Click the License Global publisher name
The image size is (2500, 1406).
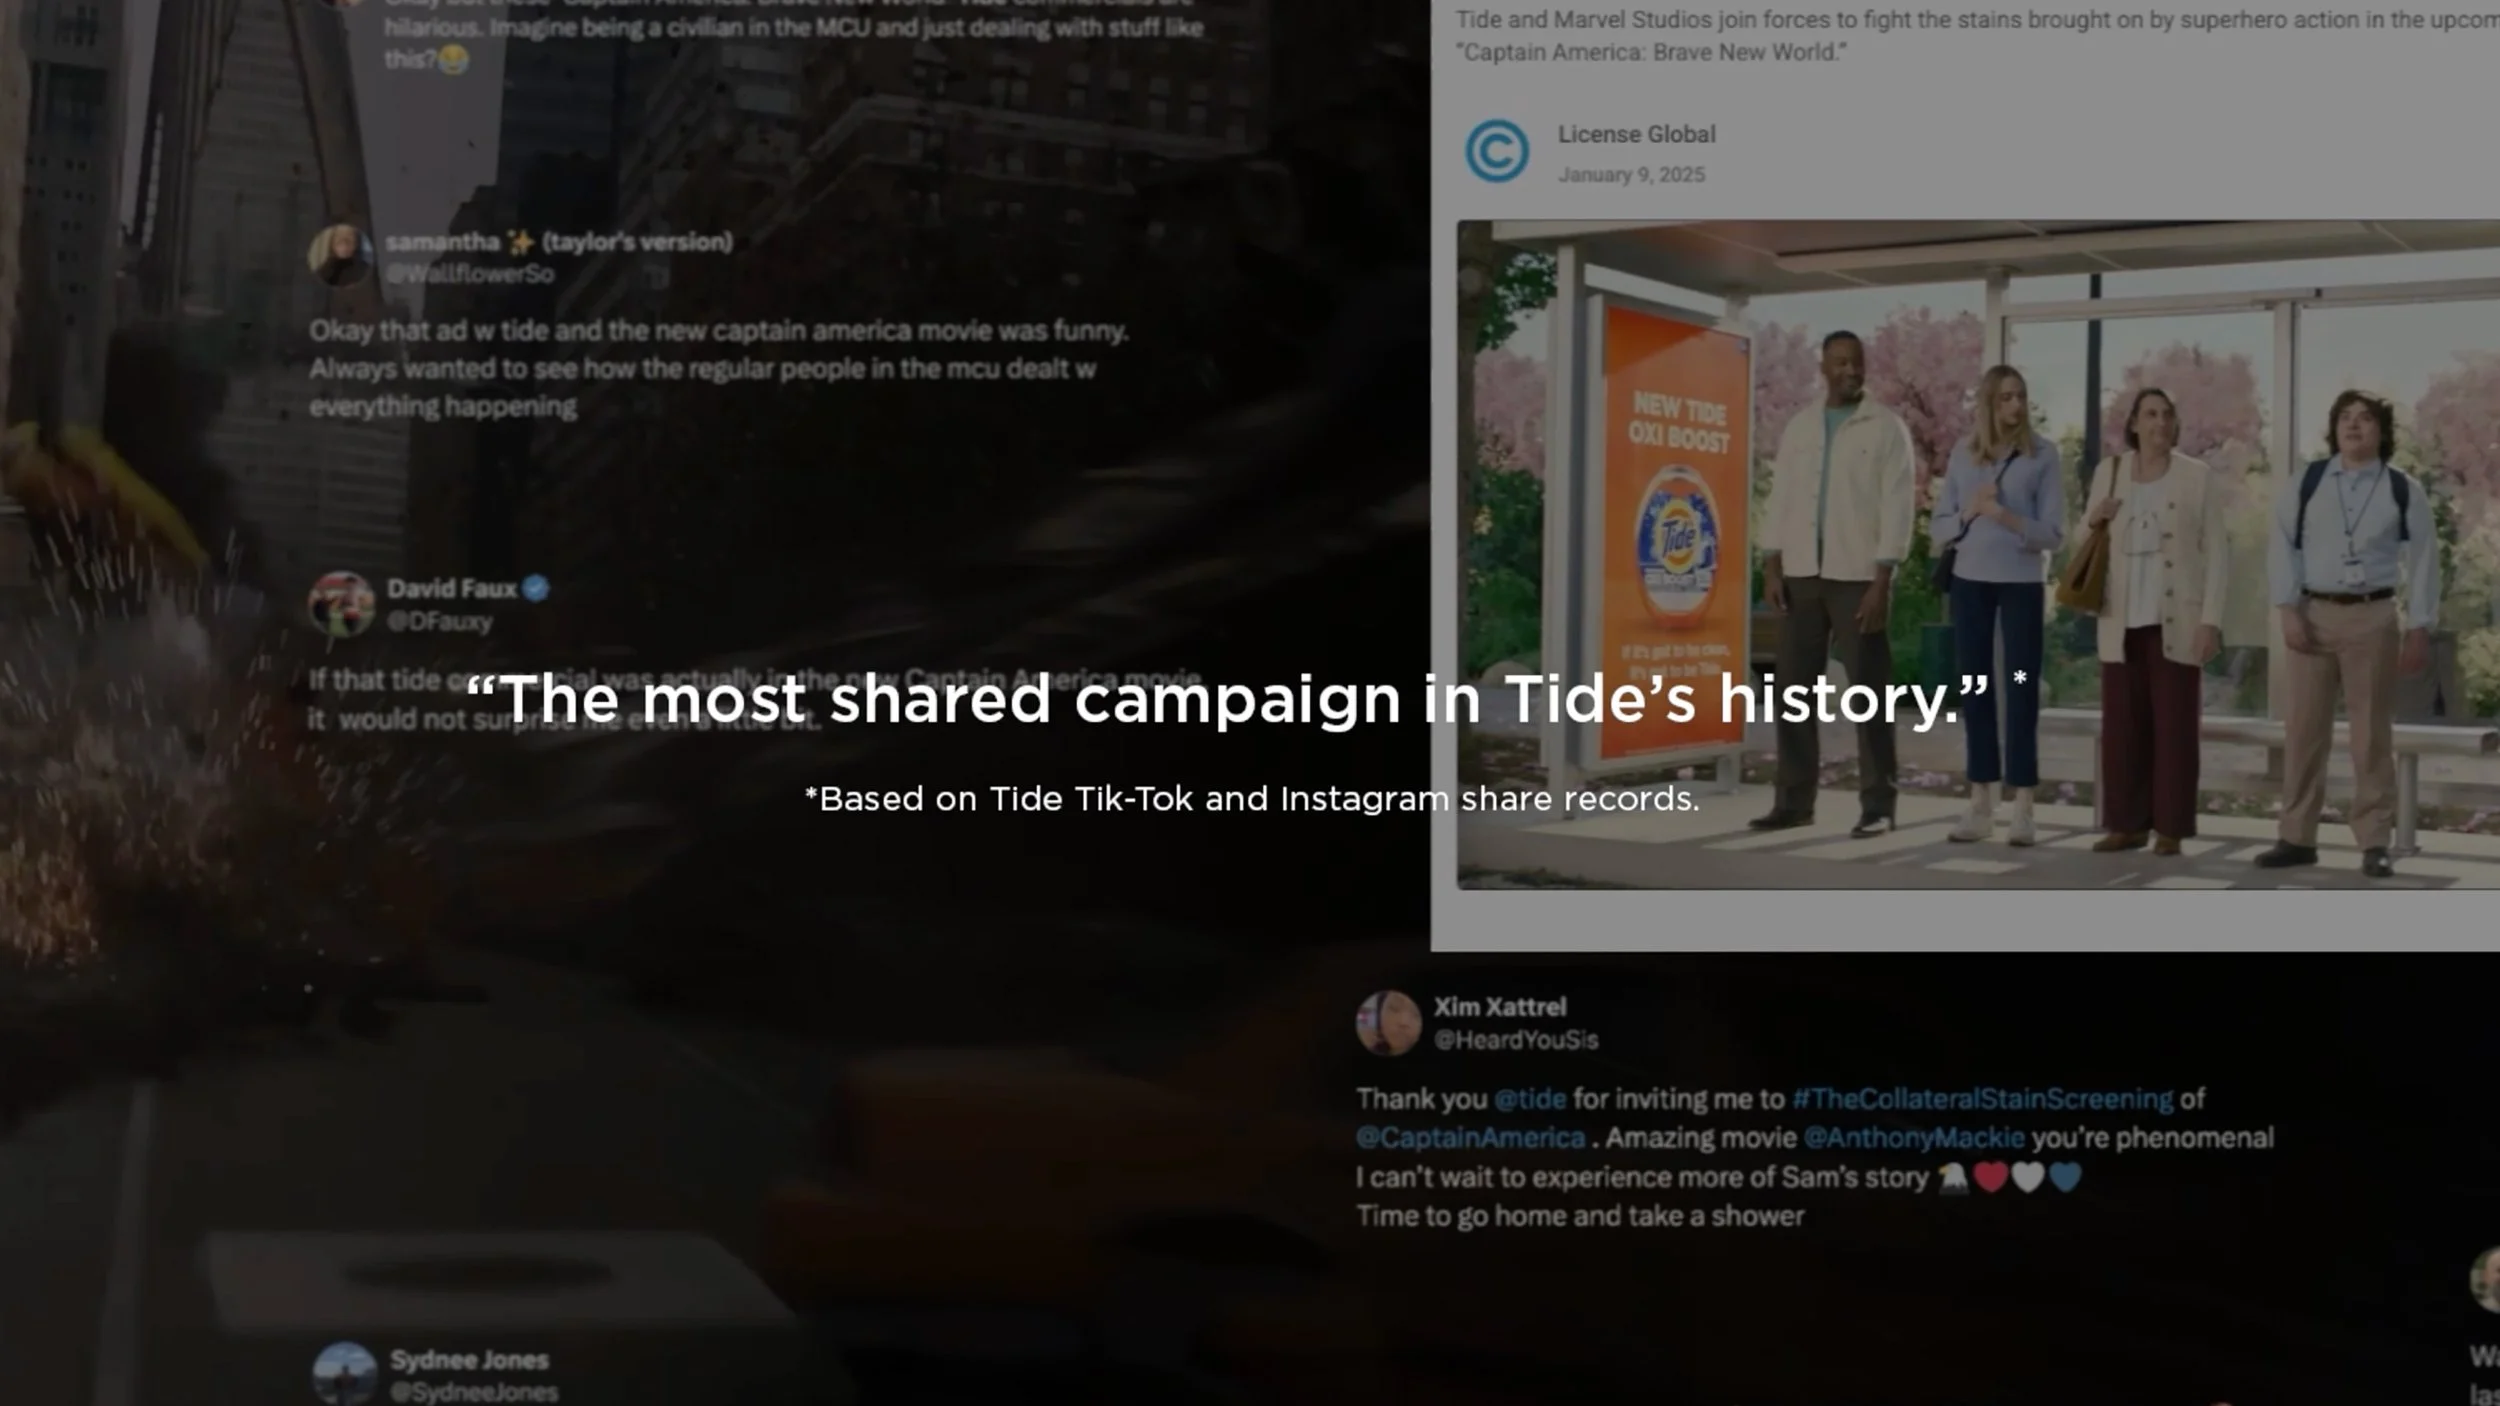click(1636, 134)
